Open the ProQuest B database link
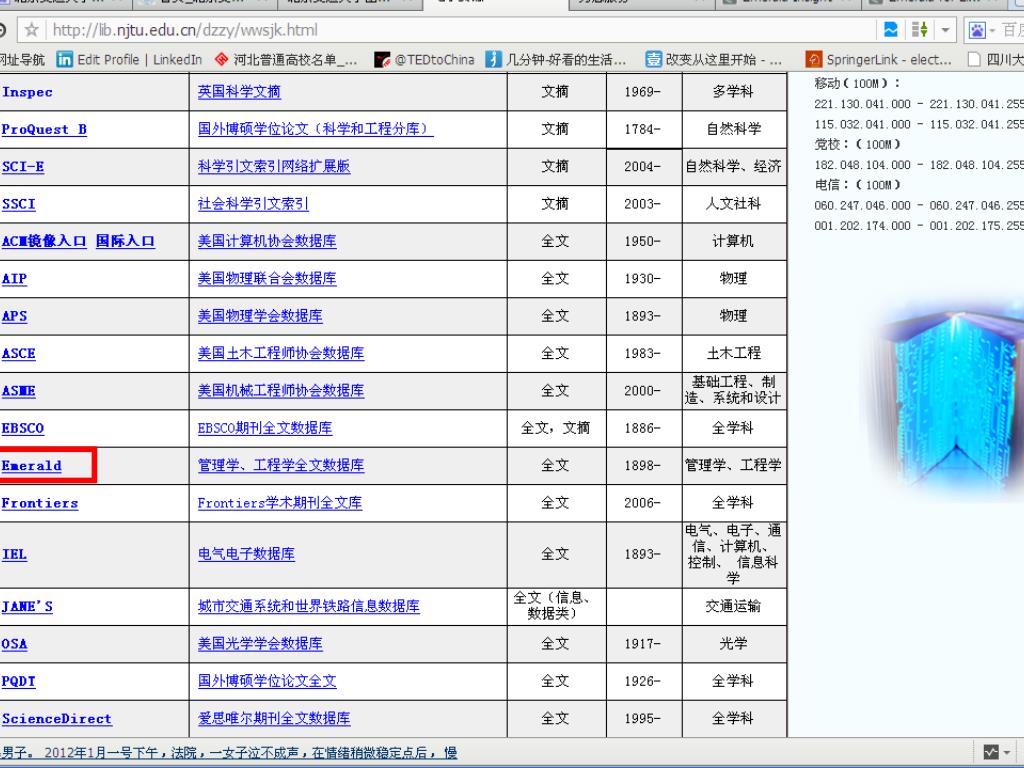The width and height of the screenshot is (1024, 768). (x=44, y=129)
